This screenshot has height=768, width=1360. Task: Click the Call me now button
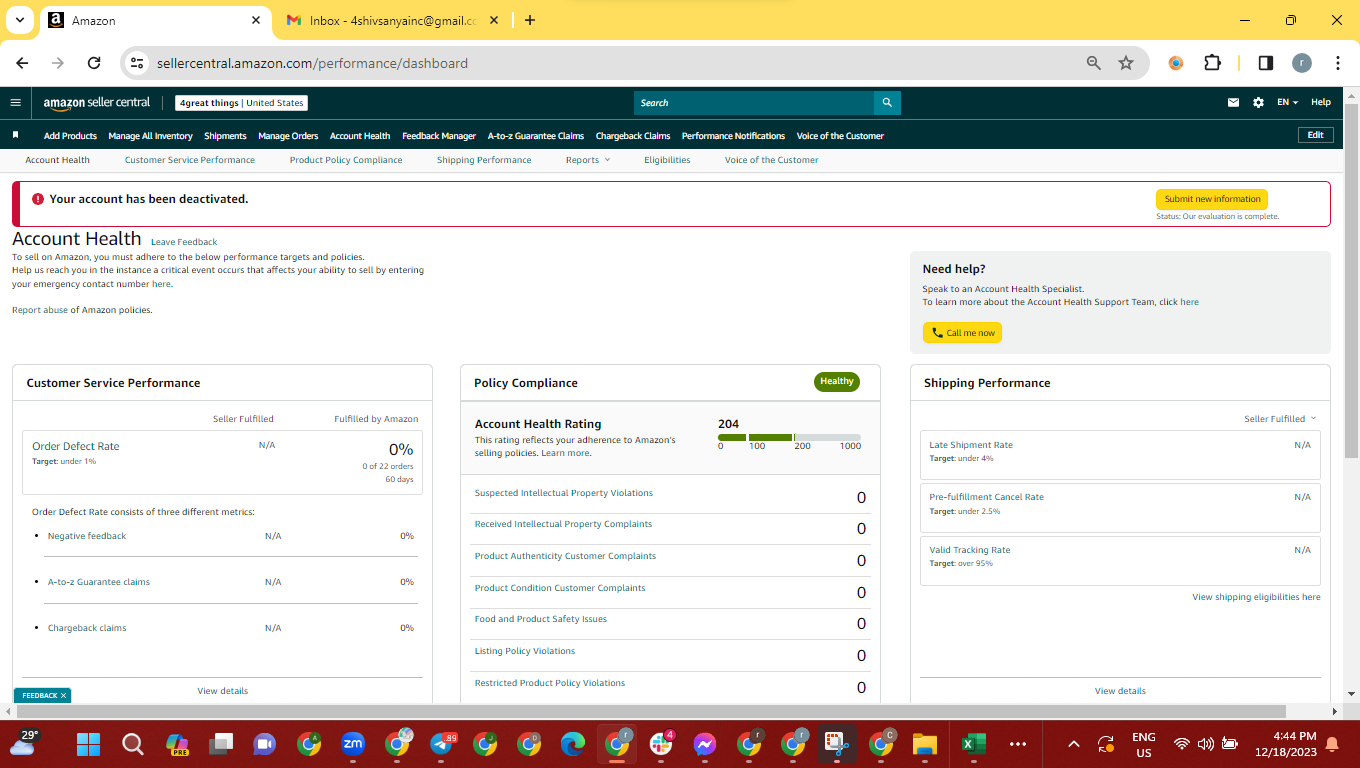(962, 333)
